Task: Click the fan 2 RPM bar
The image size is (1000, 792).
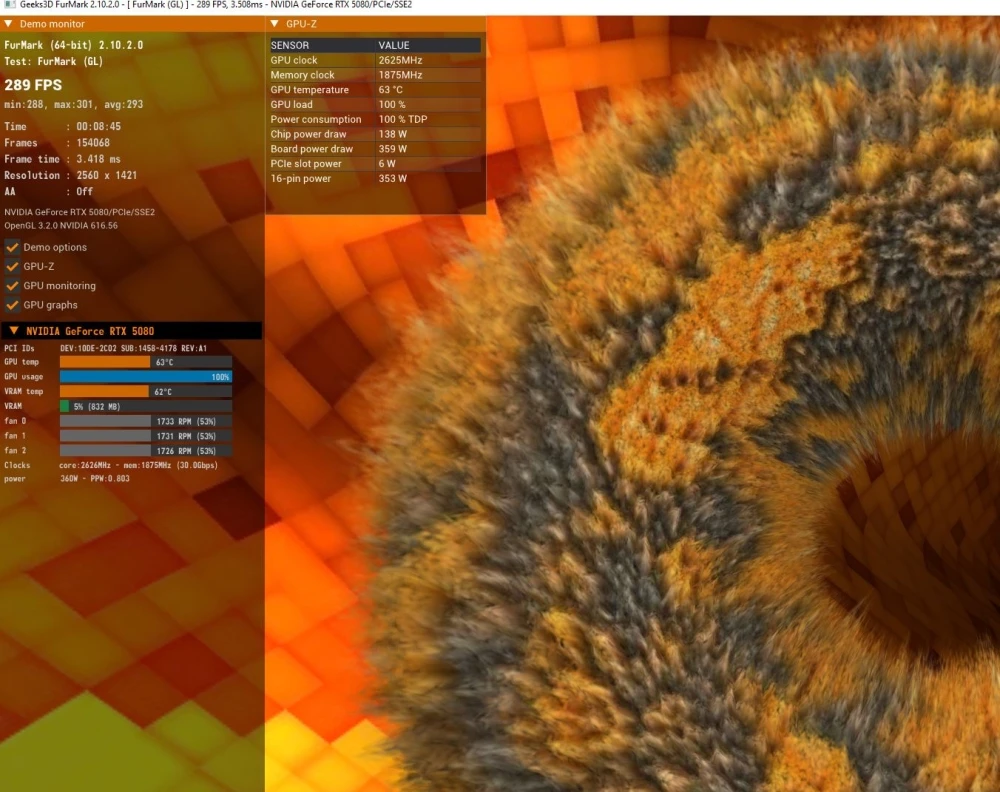Action: 145,450
